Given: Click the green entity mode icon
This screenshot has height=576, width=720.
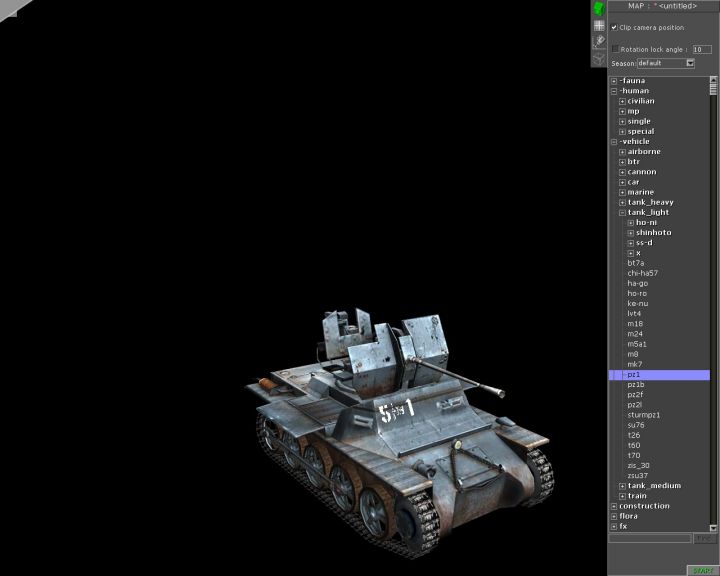Looking at the screenshot, I should 599,8.
